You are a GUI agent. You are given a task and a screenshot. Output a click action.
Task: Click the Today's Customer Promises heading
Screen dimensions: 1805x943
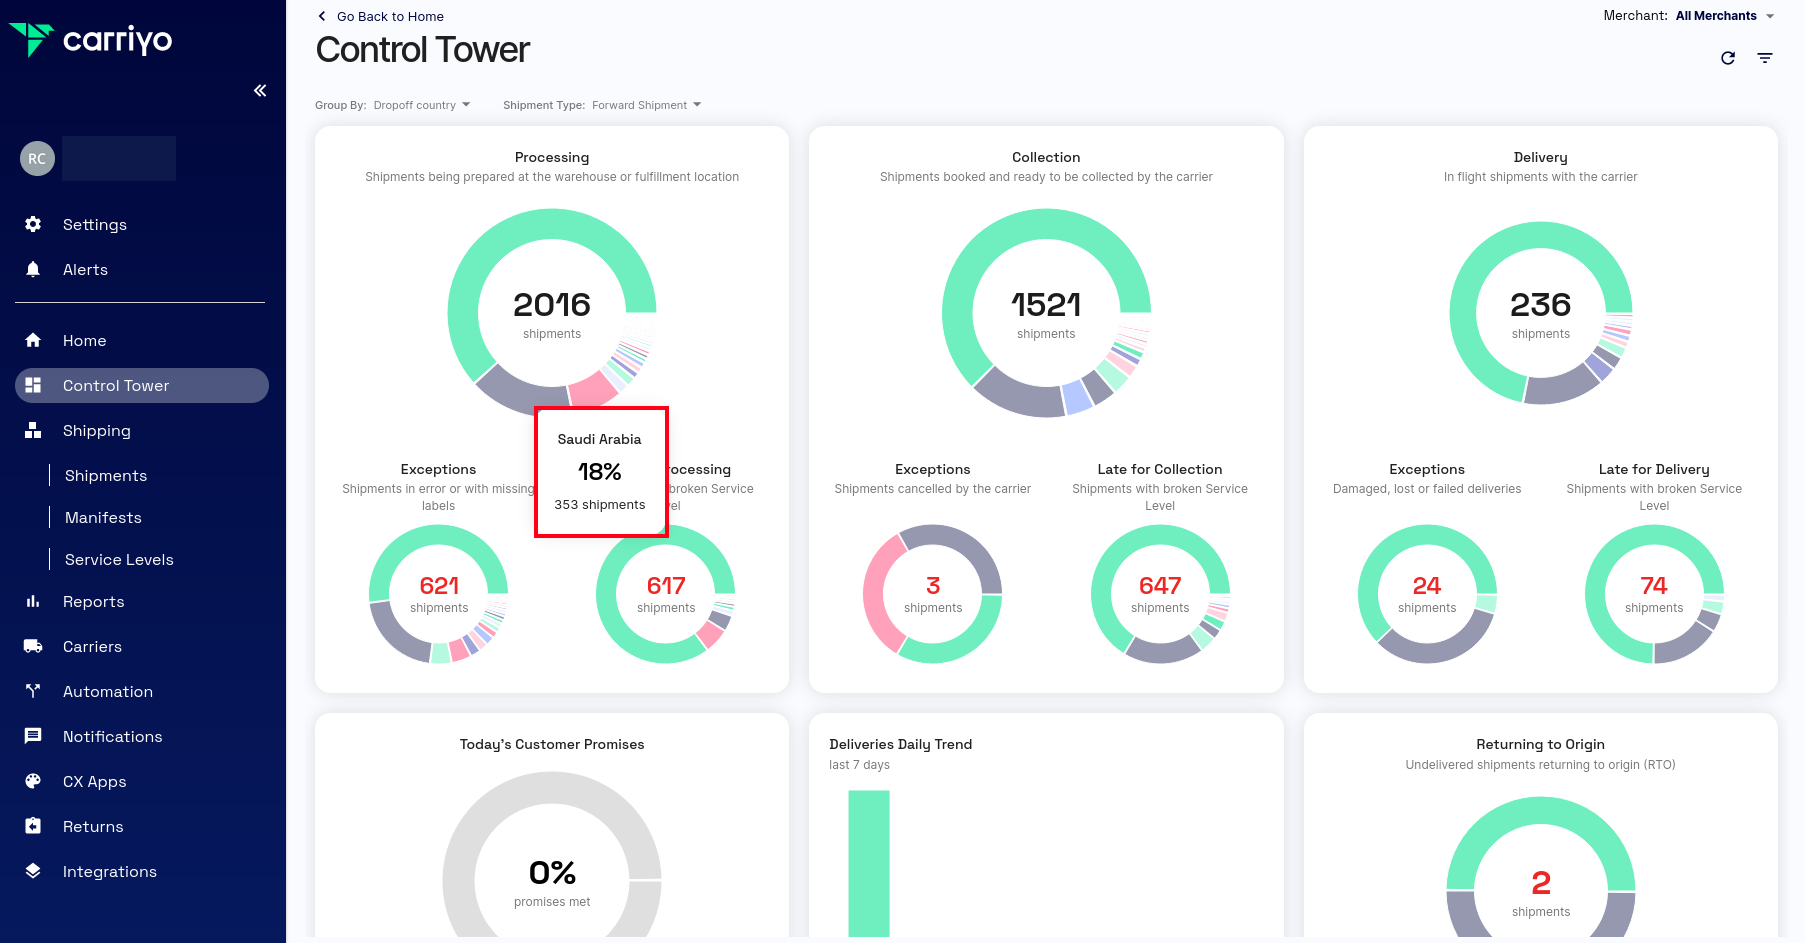tap(552, 744)
